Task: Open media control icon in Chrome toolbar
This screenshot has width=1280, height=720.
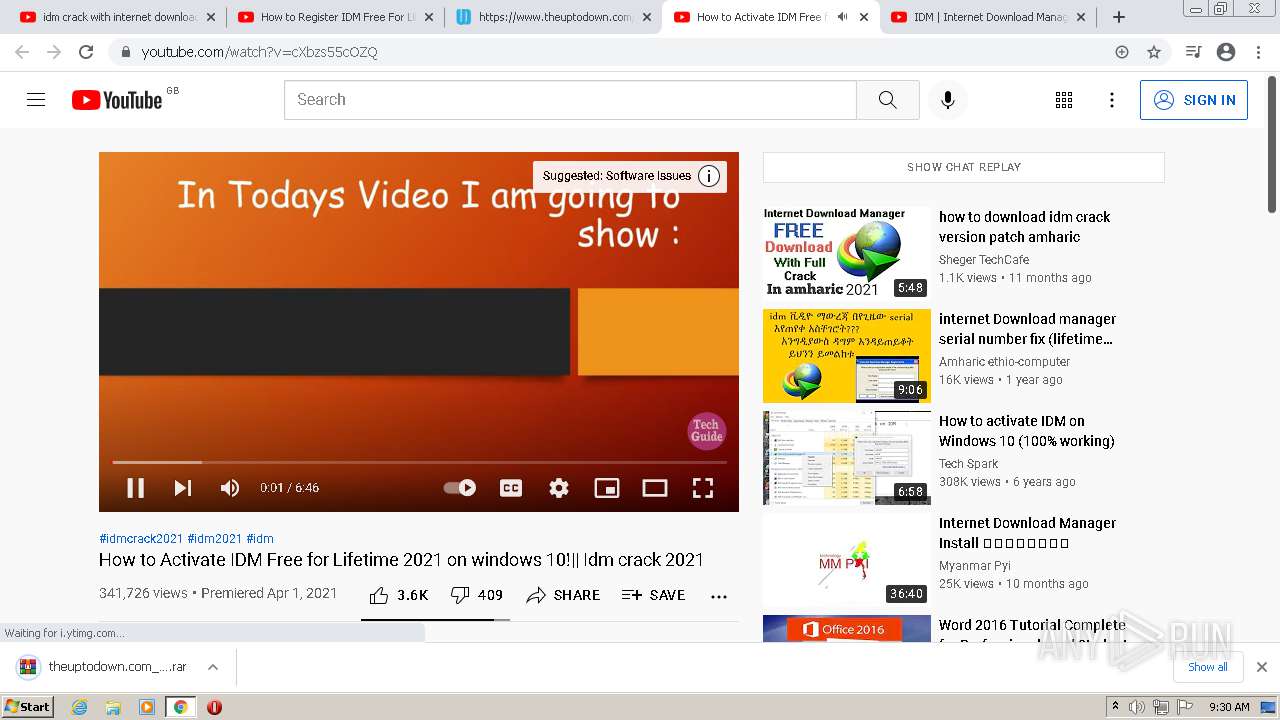Action: (x=1193, y=52)
